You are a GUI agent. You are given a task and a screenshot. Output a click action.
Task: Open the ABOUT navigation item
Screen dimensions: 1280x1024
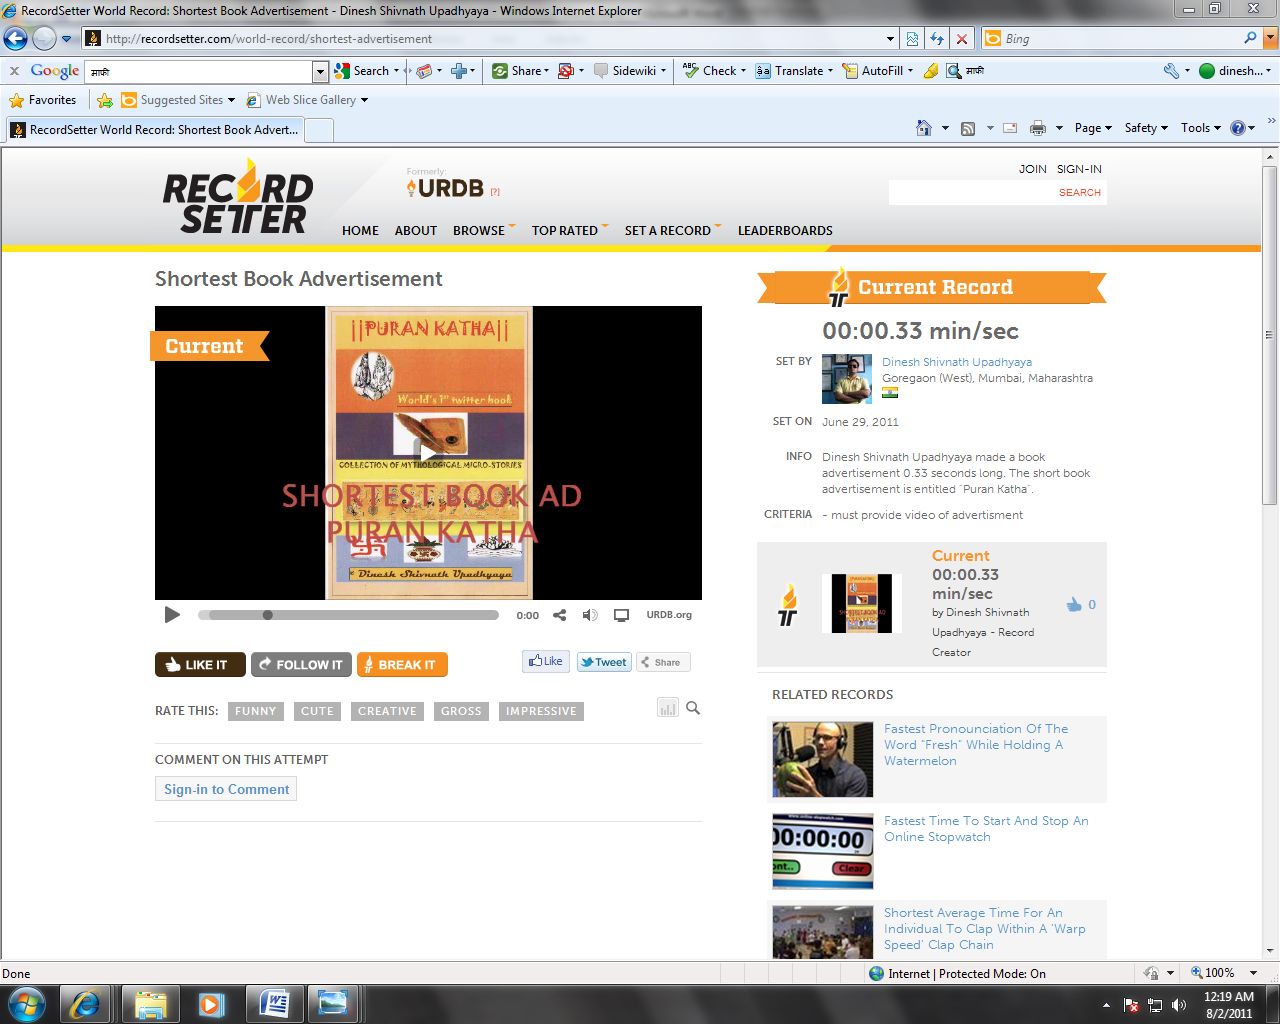(x=416, y=230)
